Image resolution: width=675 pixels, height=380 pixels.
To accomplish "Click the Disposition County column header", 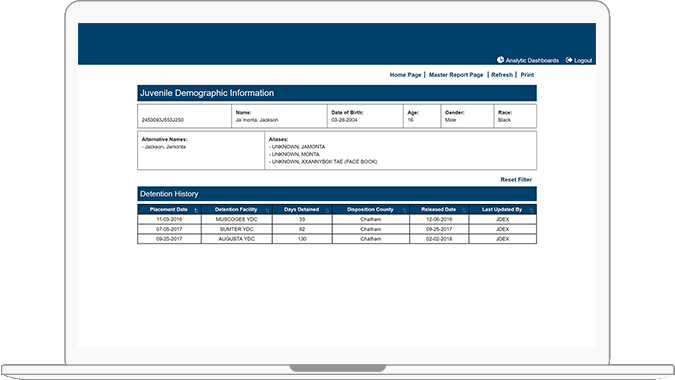I will (x=370, y=210).
